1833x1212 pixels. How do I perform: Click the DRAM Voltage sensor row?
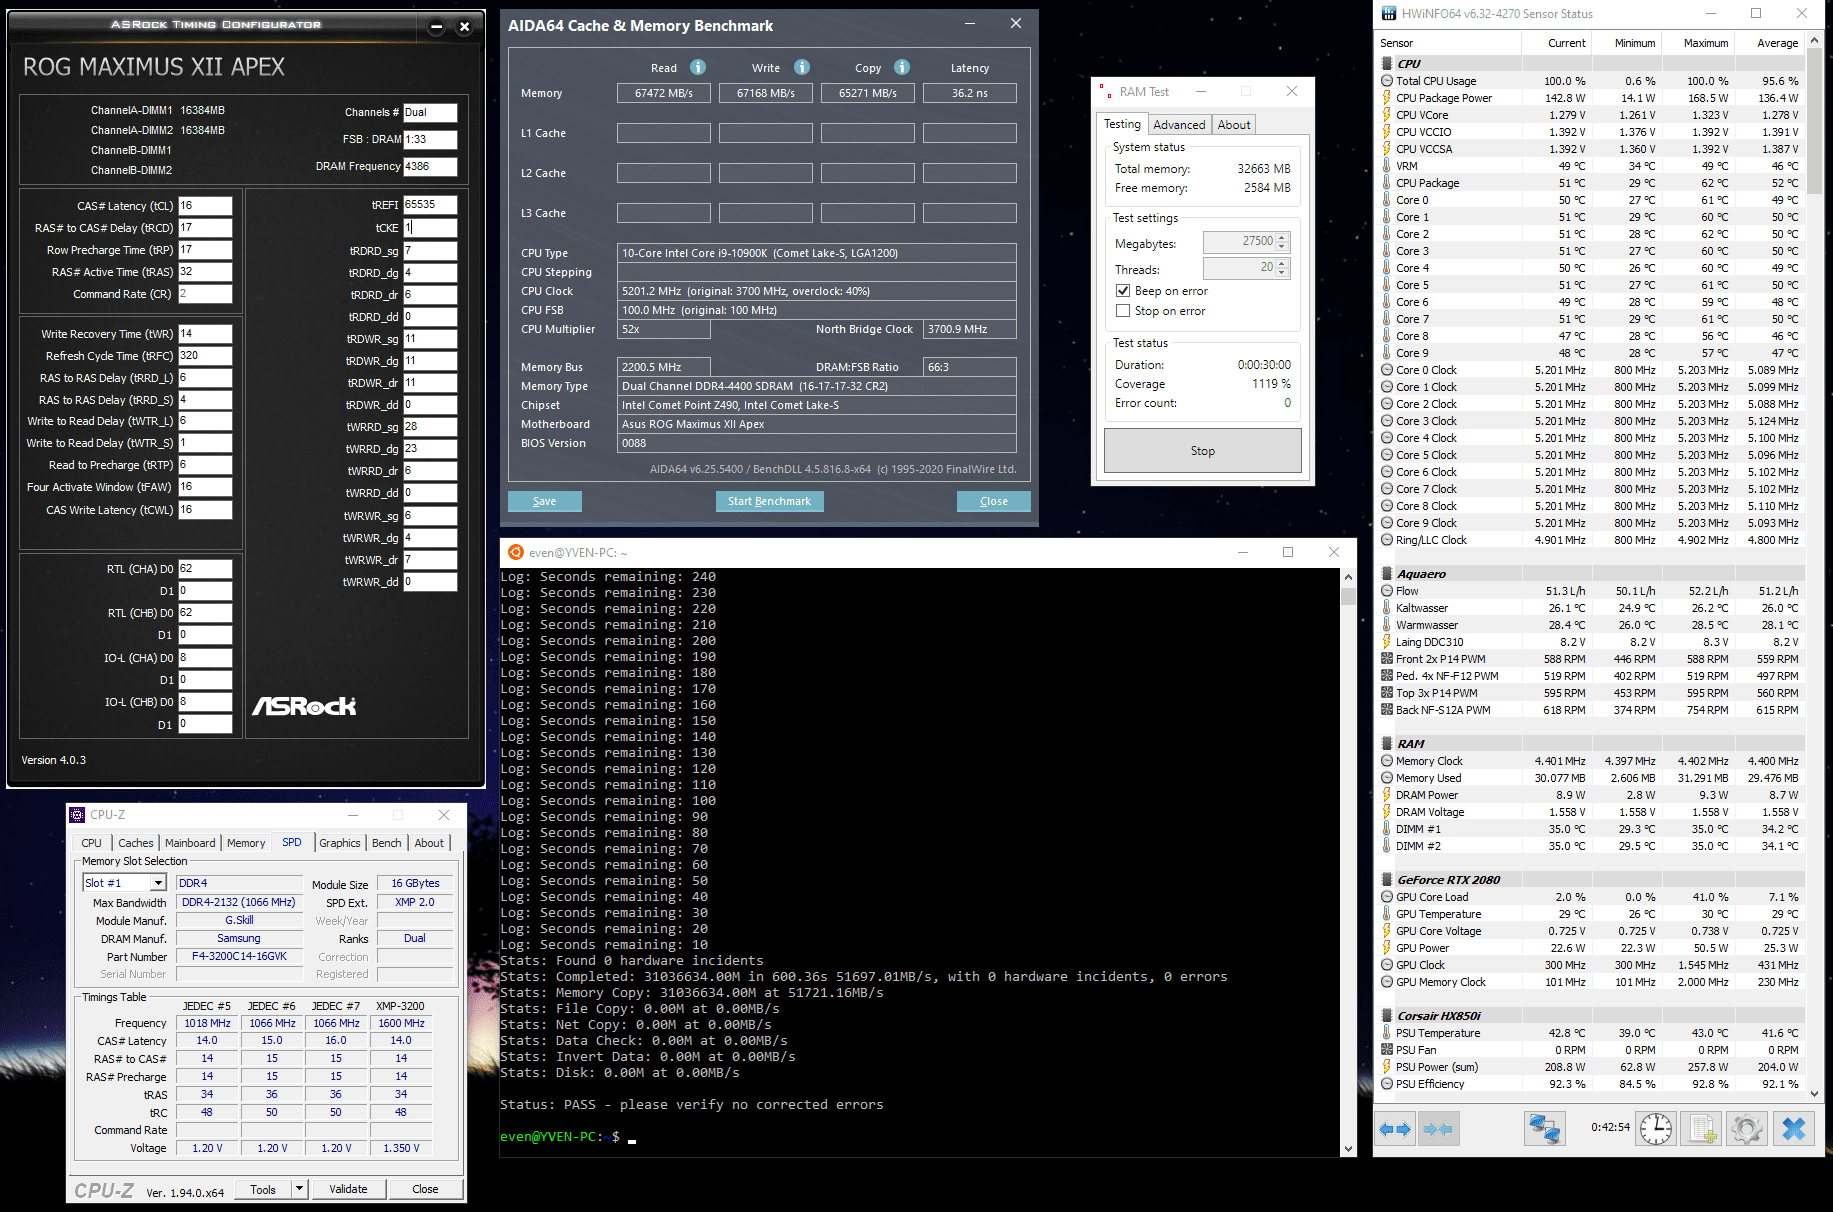coord(1592,812)
